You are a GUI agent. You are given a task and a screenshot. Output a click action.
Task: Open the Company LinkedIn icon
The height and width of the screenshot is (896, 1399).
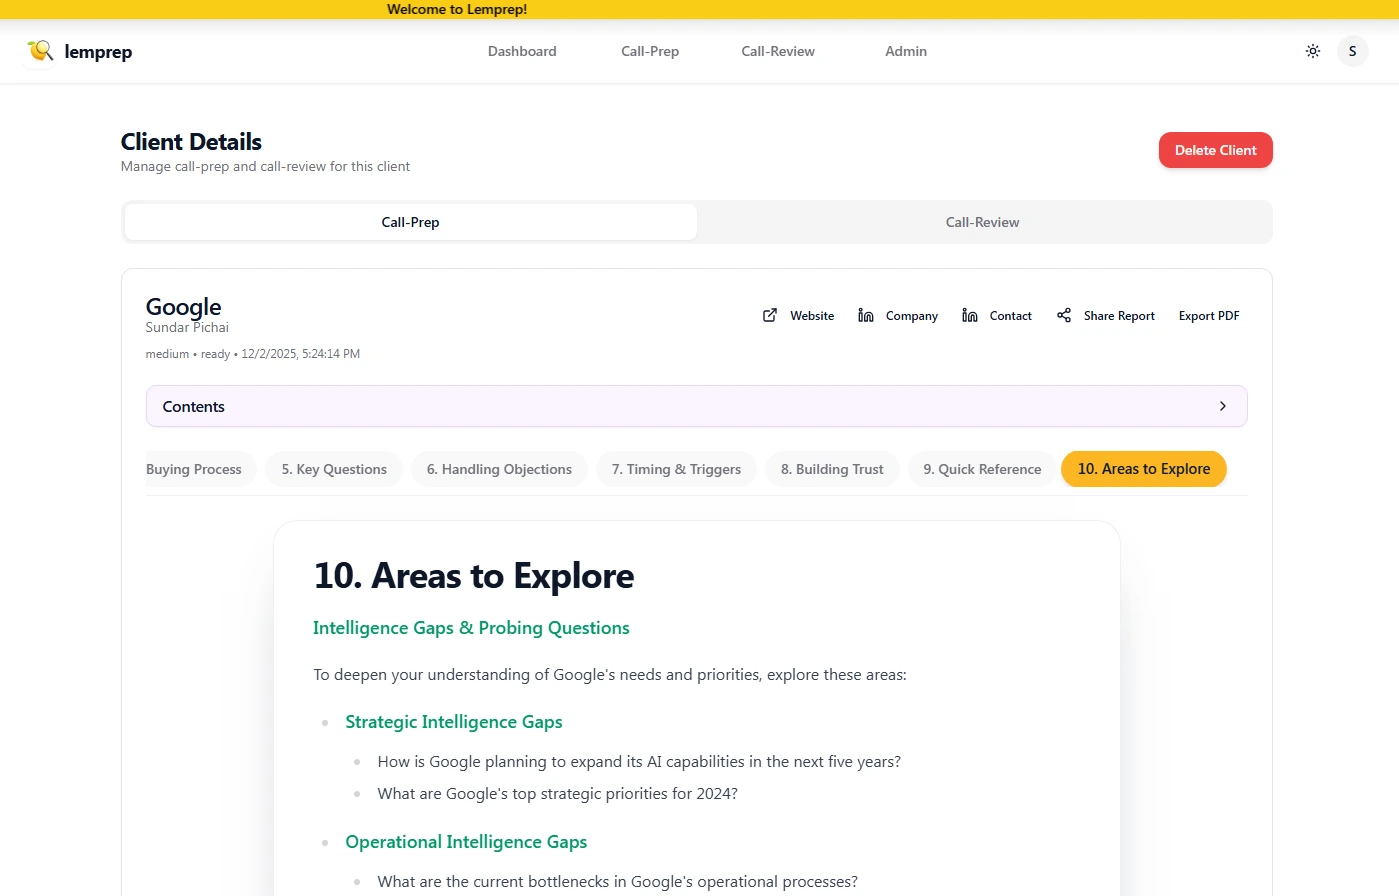(x=866, y=316)
